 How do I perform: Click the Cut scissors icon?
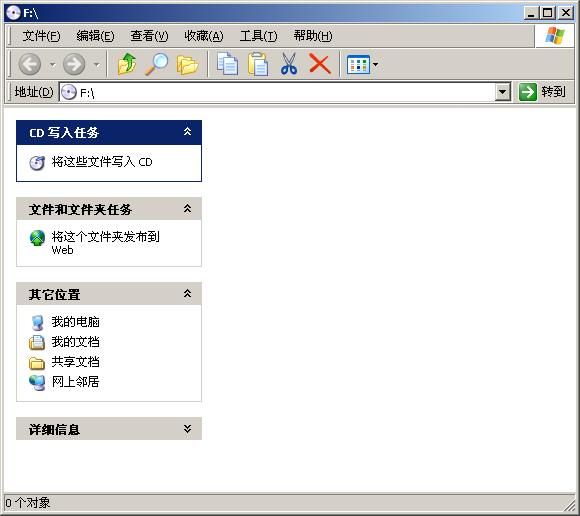(289, 64)
